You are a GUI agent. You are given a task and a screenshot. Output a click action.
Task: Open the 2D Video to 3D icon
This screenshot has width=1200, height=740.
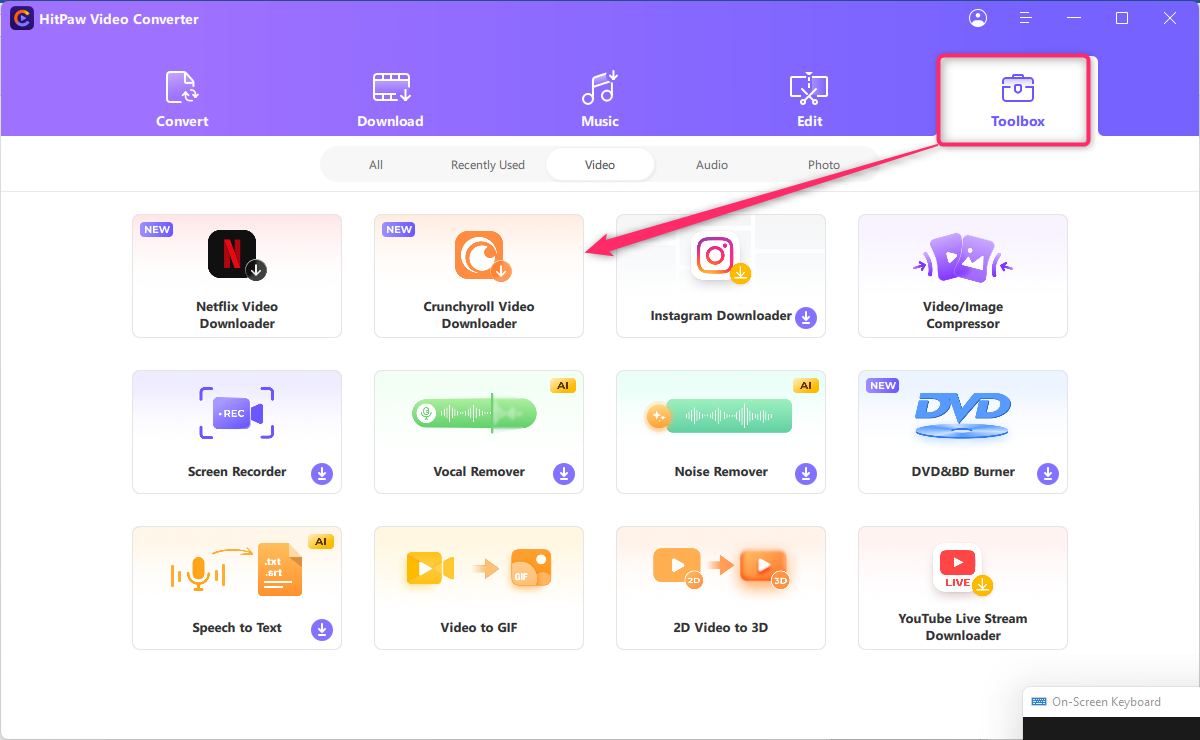point(721,568)
